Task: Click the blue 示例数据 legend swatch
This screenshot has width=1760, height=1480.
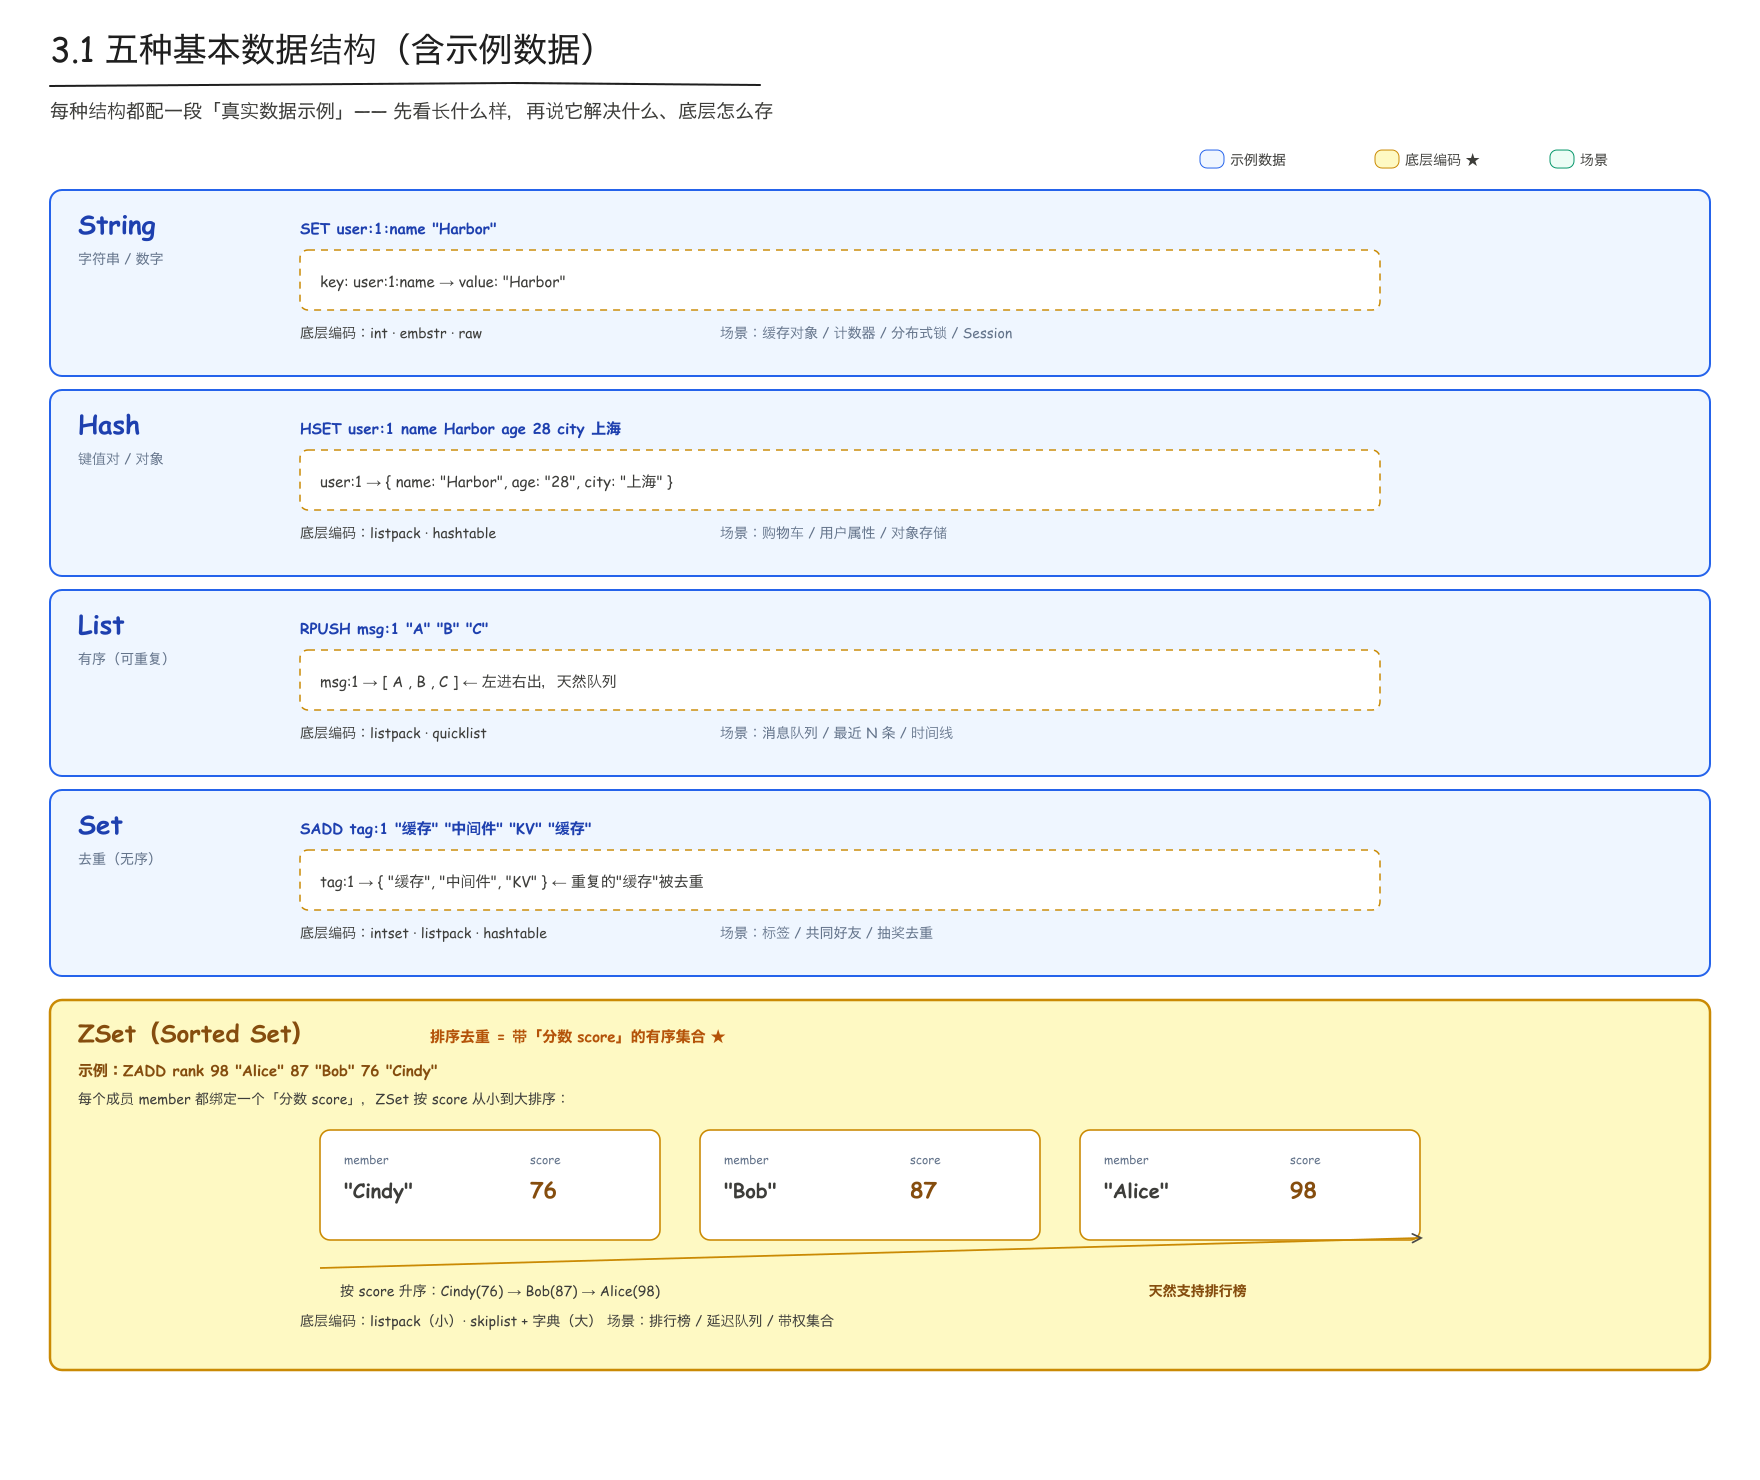Action: click(x=1212, y=159)
